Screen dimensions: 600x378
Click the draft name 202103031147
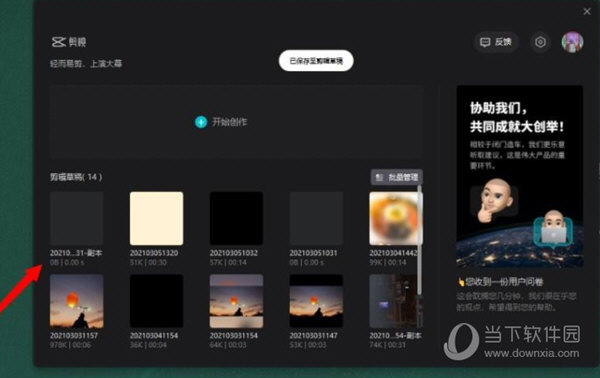(x=313, y=336)
